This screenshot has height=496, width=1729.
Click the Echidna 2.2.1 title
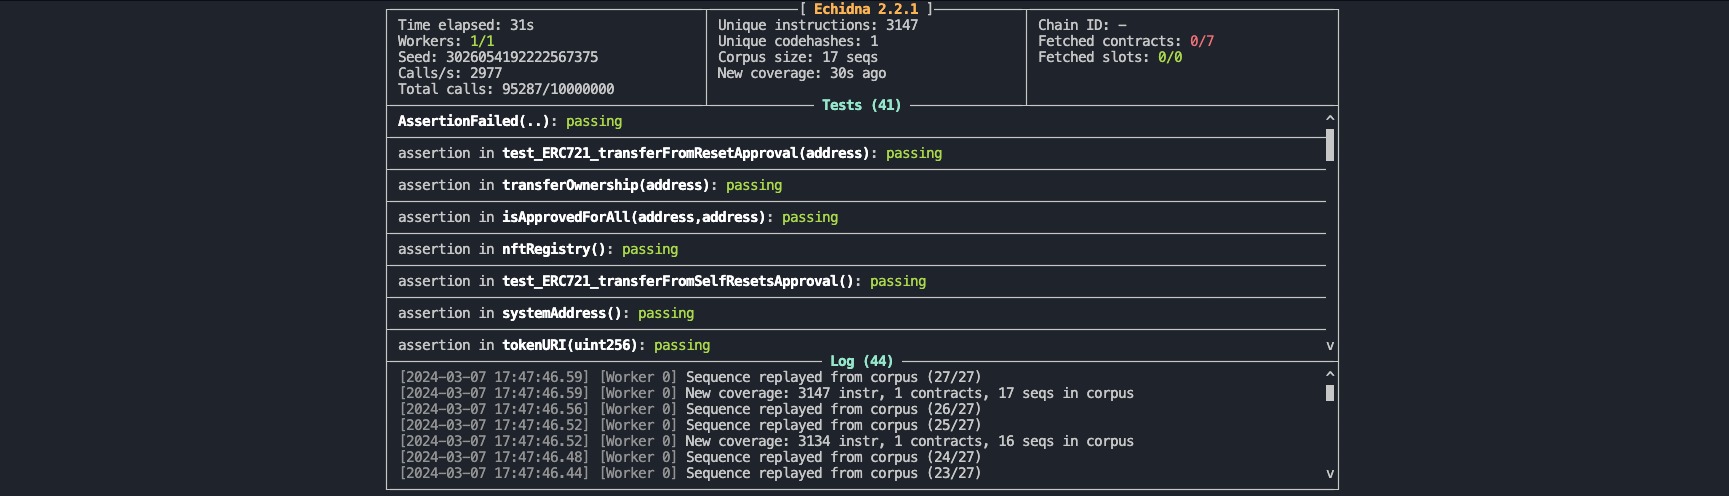pos(866,9)
